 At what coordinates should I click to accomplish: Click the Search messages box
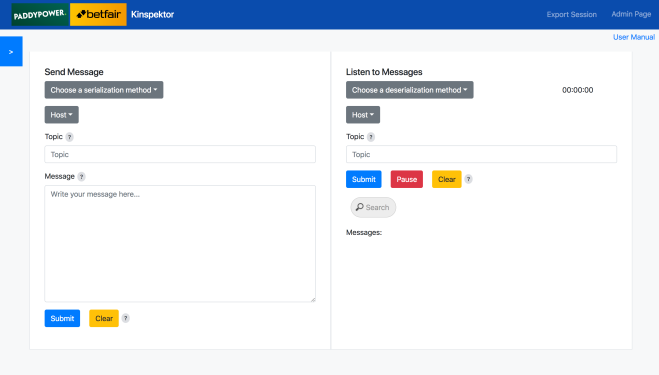[x=373, y=207]
